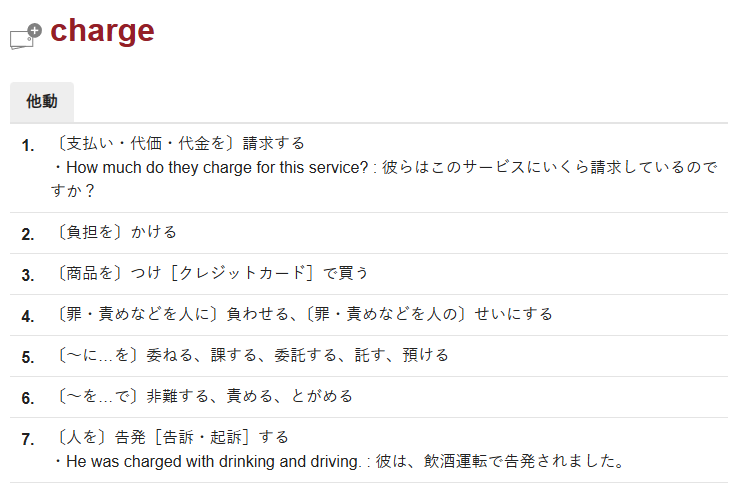Click definition 7 '告発する' text
The image size is (729, 485).
click(172, 437)
